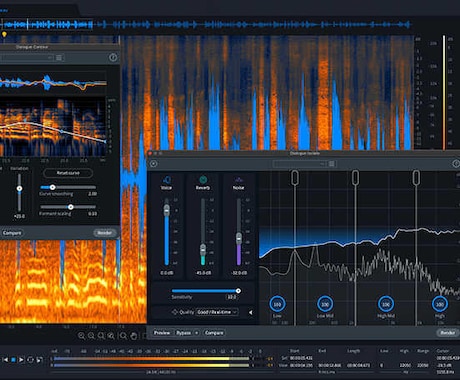Open the Quality Good / Real-time dropdown
460x380 pixels.
pos(217,312)
